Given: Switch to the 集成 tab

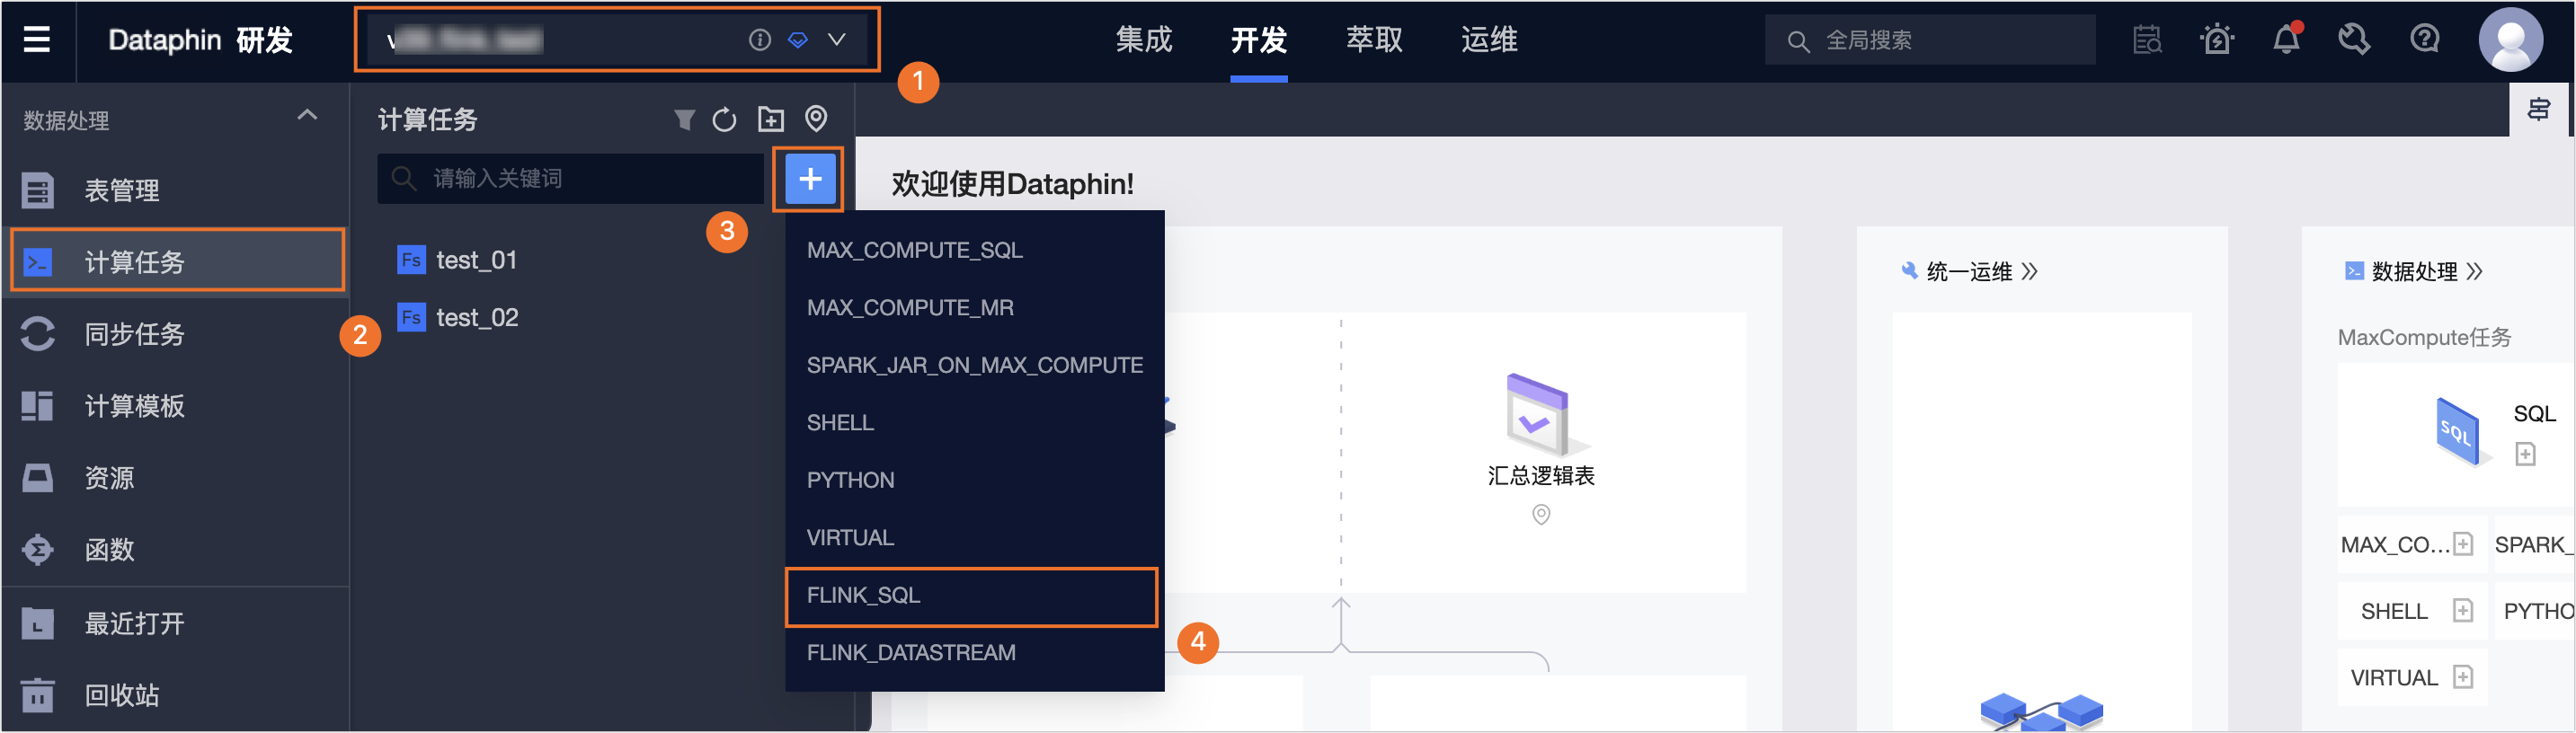Looking at the screenshot, I should [1144, 40].
